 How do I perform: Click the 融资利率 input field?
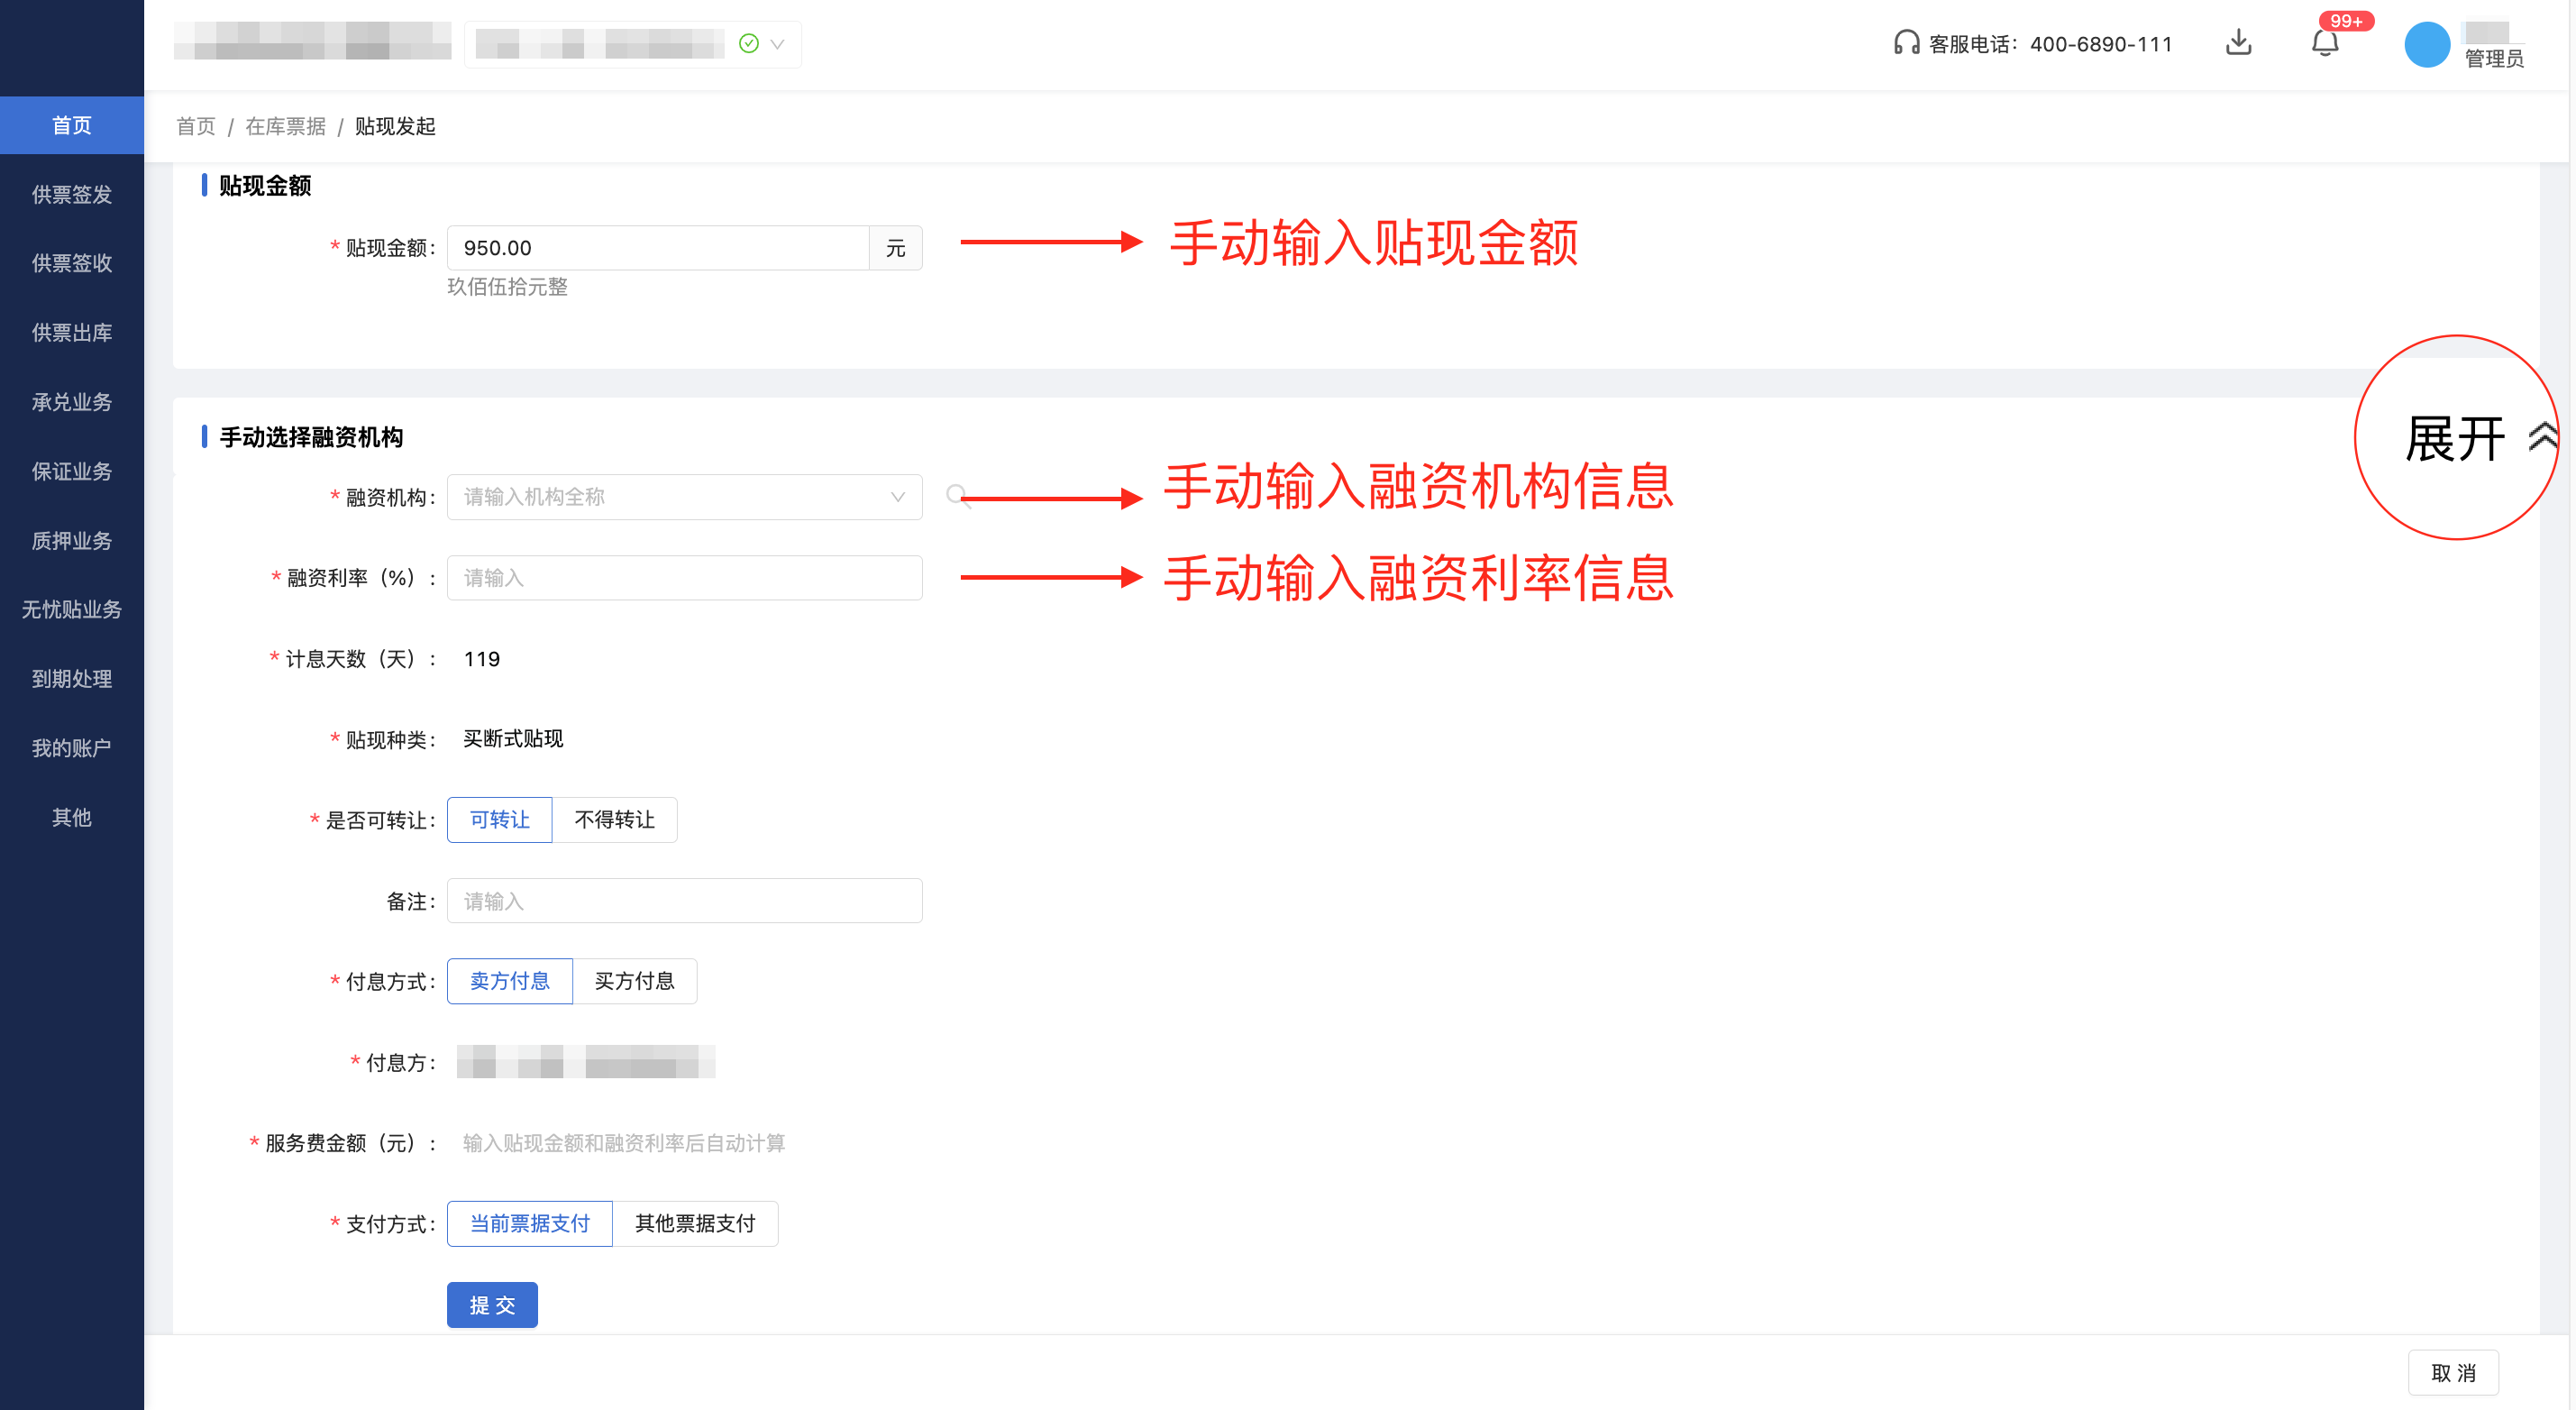coord(684,578)
